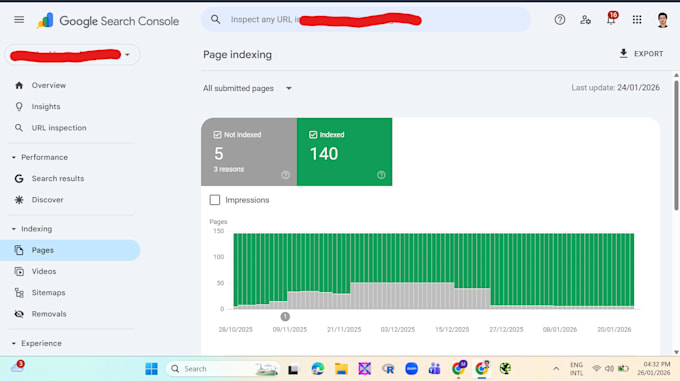Open the Windows Start button
This screenshot has height=381, width=680.
(151, 369)
